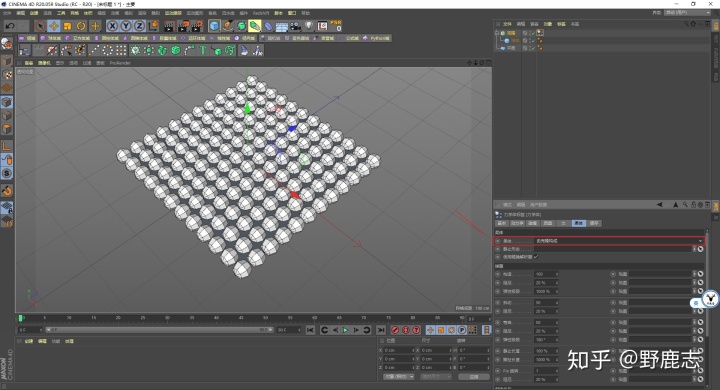Expand the cloner object in Object Manager

[496, 33]
